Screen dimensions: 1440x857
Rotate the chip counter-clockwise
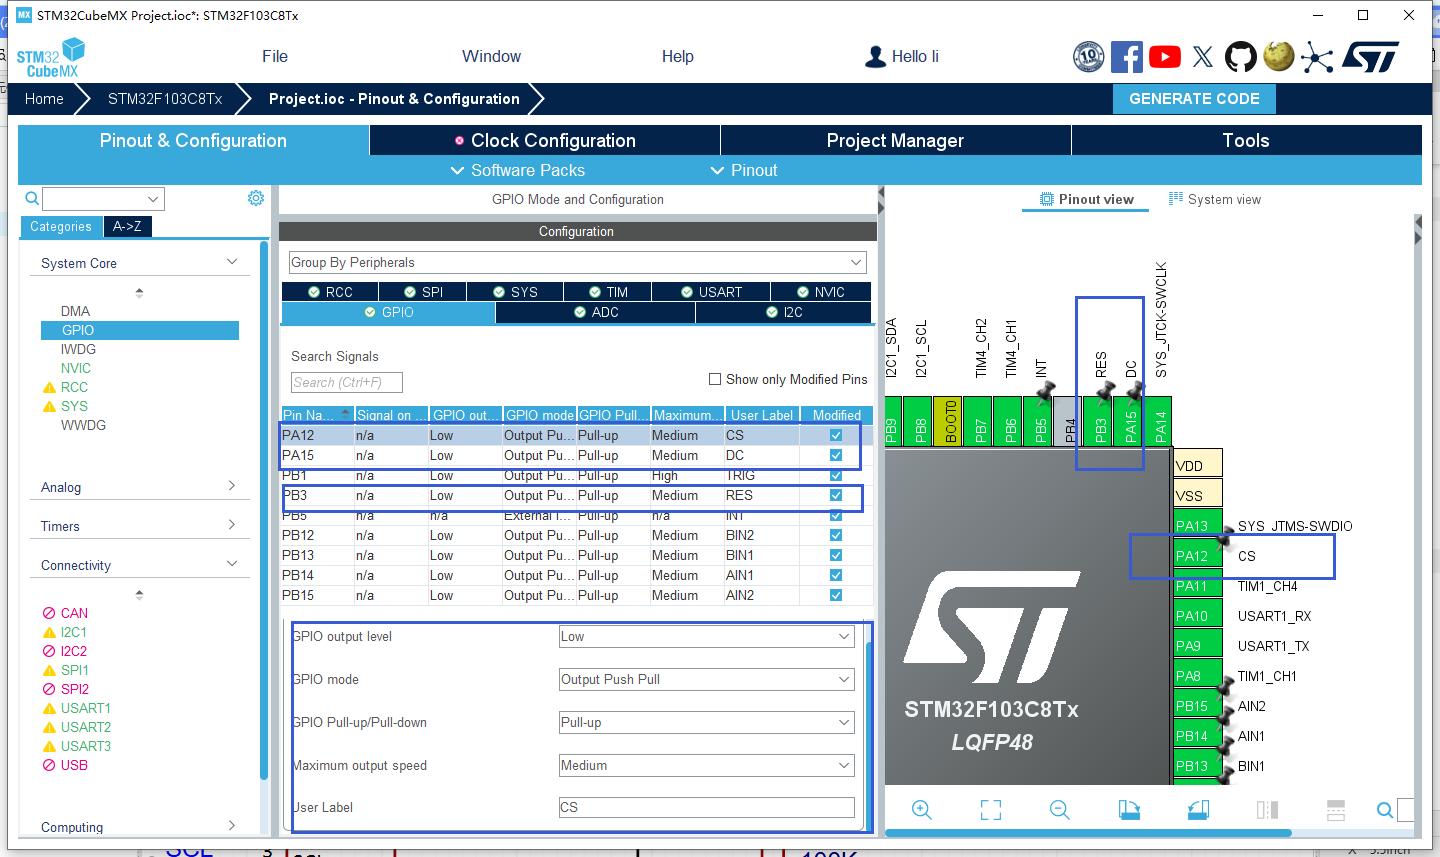(1198, 810)
